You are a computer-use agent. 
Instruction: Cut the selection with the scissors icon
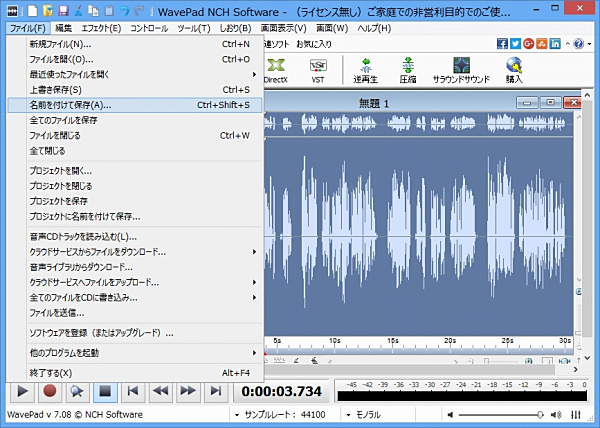[x=79, y=11]
